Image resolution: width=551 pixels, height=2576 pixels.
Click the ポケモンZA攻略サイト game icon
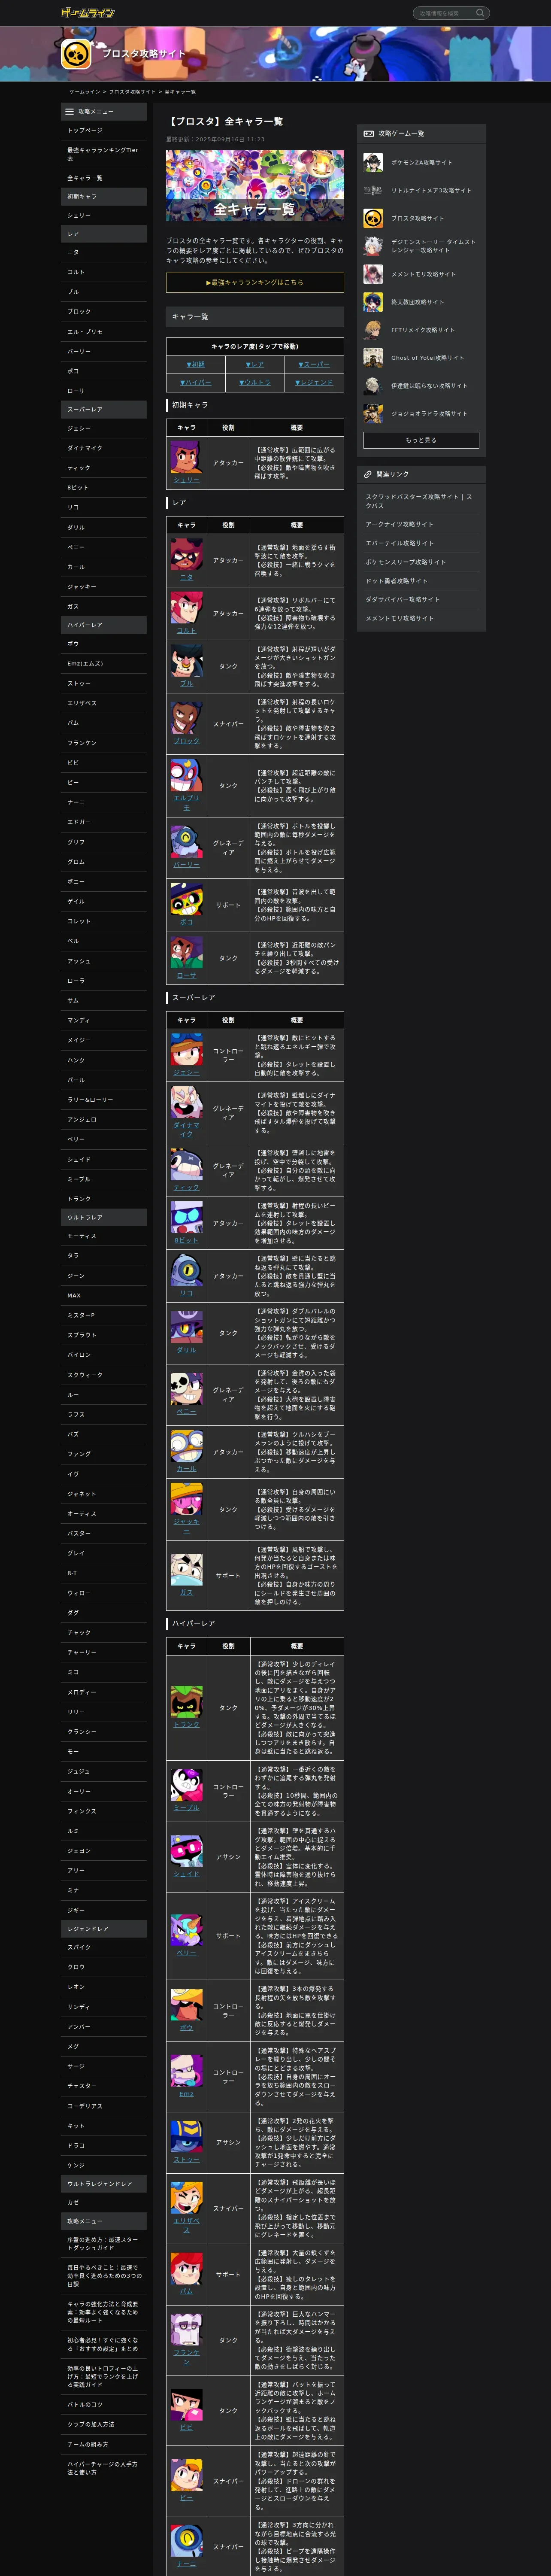click(x=373, y=162)
